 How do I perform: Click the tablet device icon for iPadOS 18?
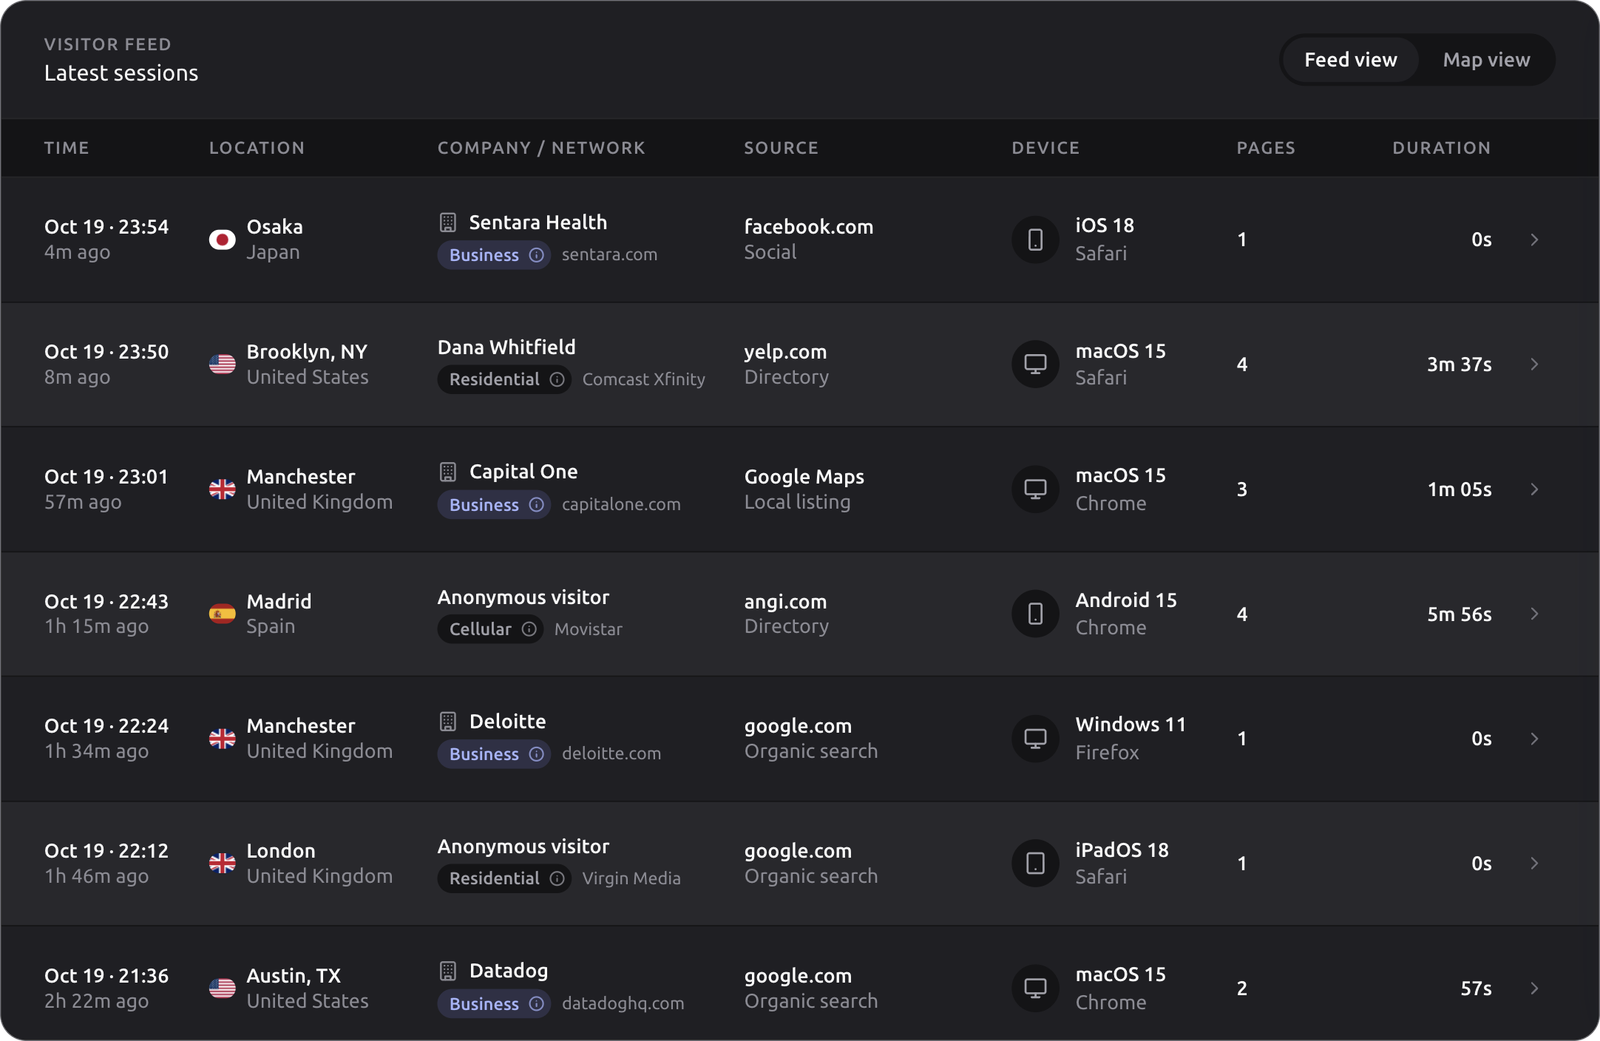(1035, 863)
